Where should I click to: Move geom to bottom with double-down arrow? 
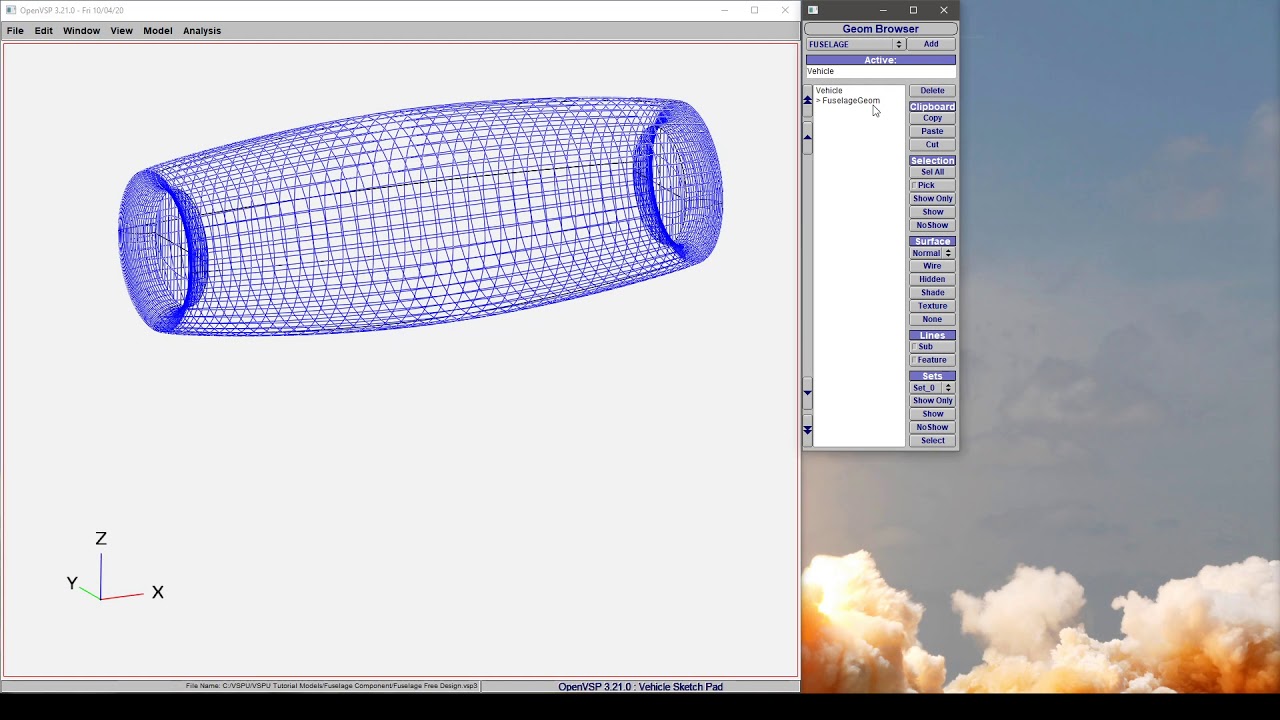pos(808,430)
